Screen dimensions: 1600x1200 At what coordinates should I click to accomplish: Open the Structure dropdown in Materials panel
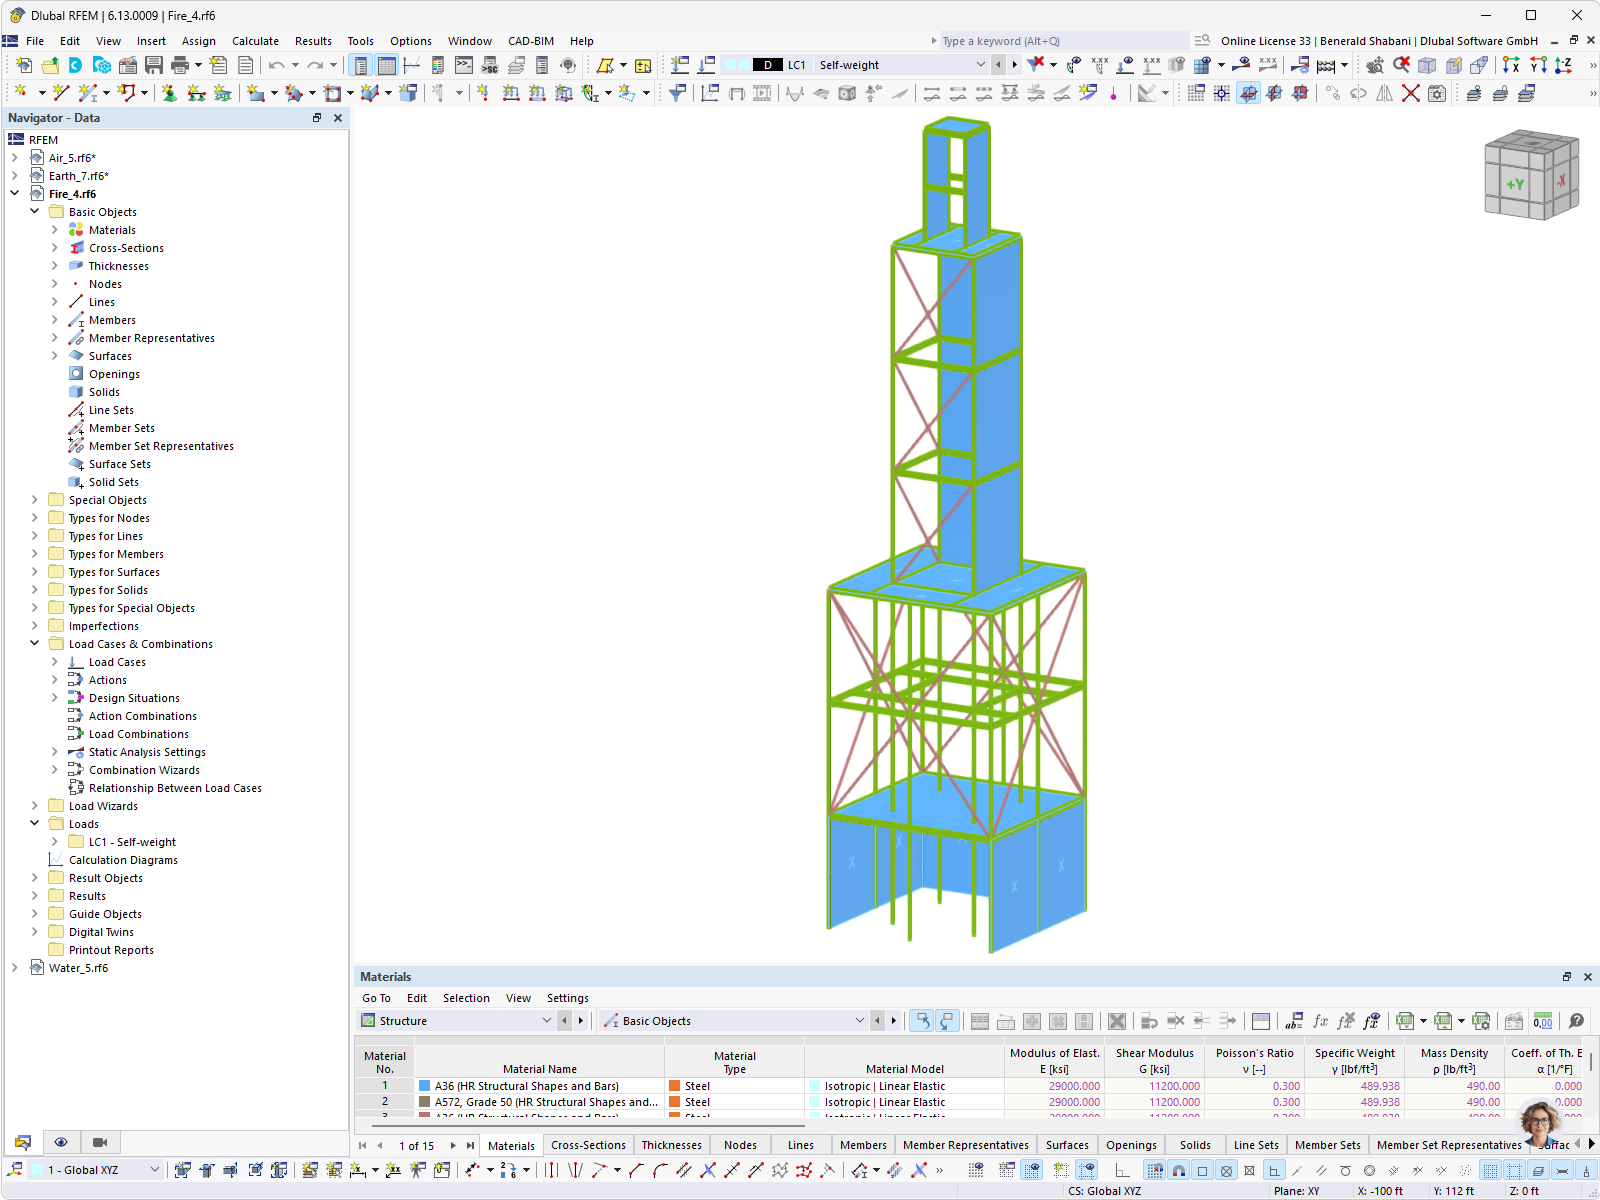pyautogui.click(x=547, y=1021)
